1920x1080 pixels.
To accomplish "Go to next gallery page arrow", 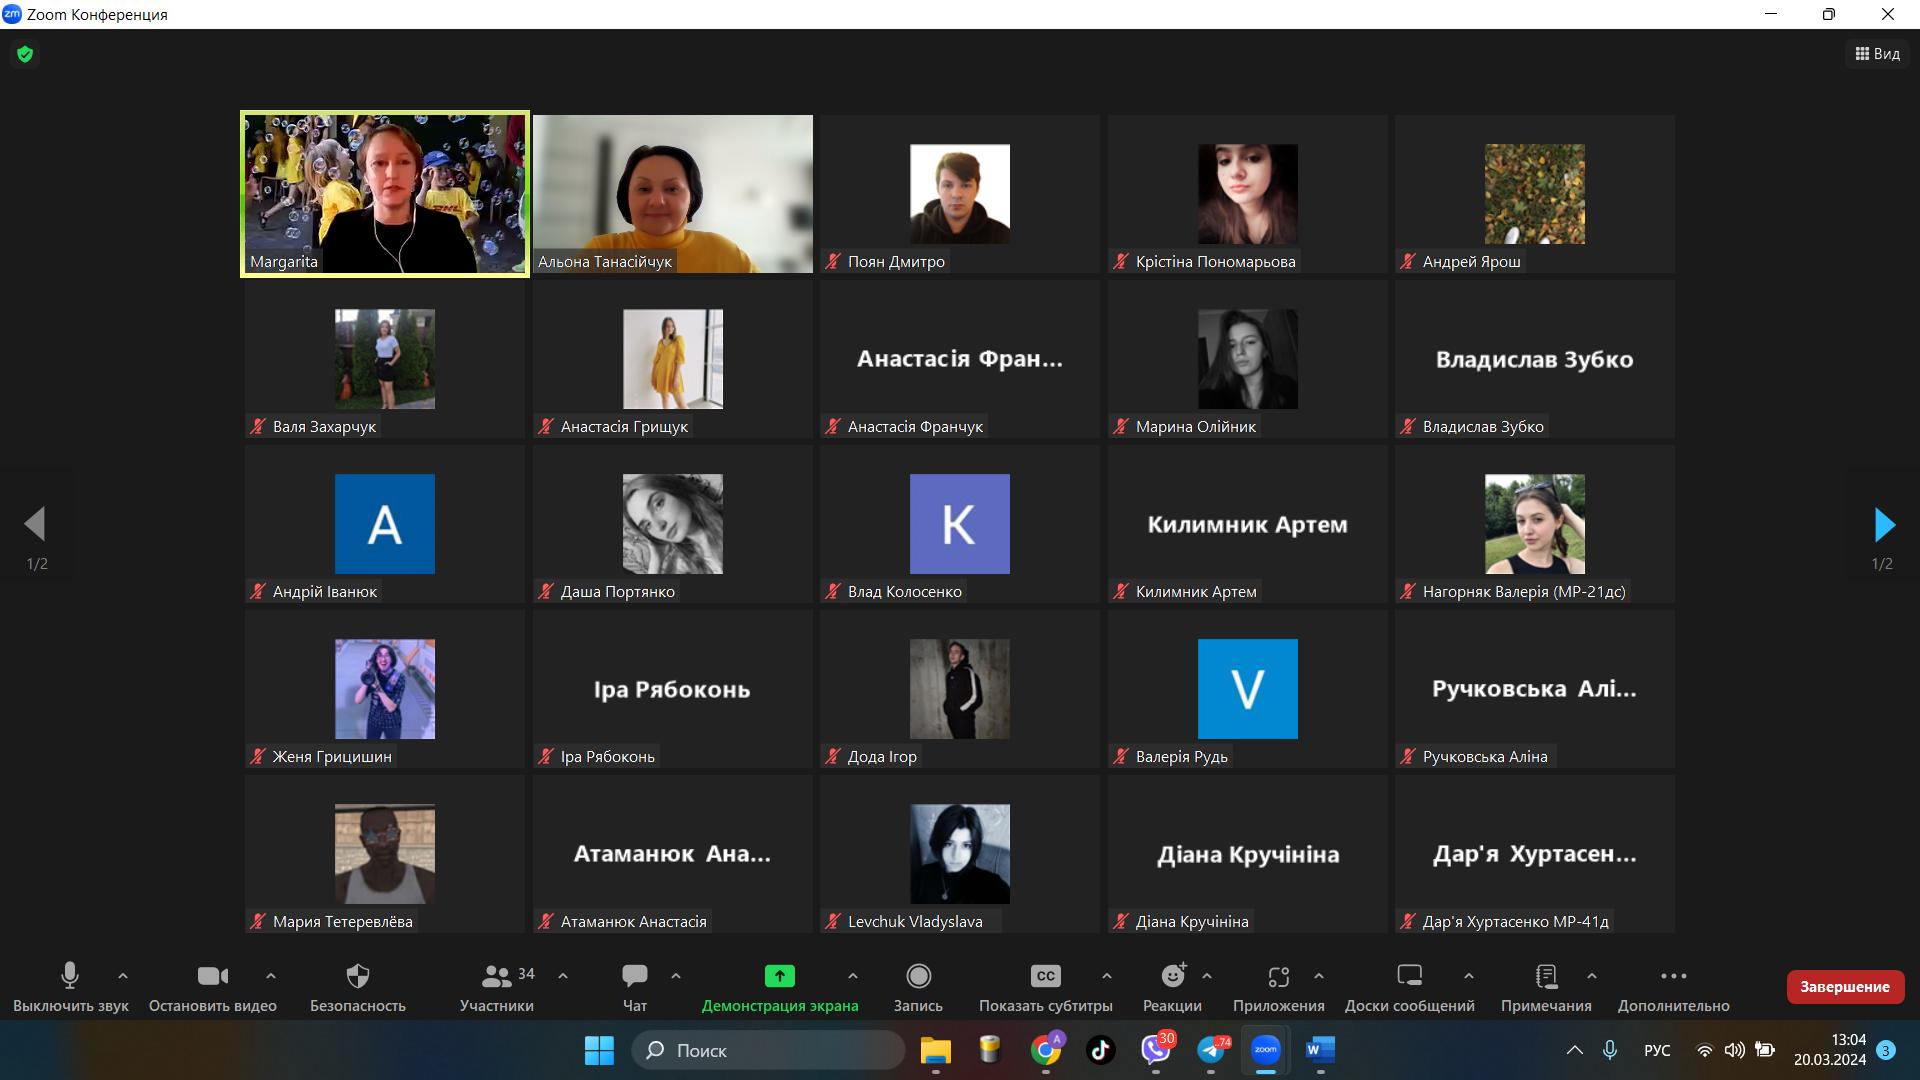I will pos(1883,525).
